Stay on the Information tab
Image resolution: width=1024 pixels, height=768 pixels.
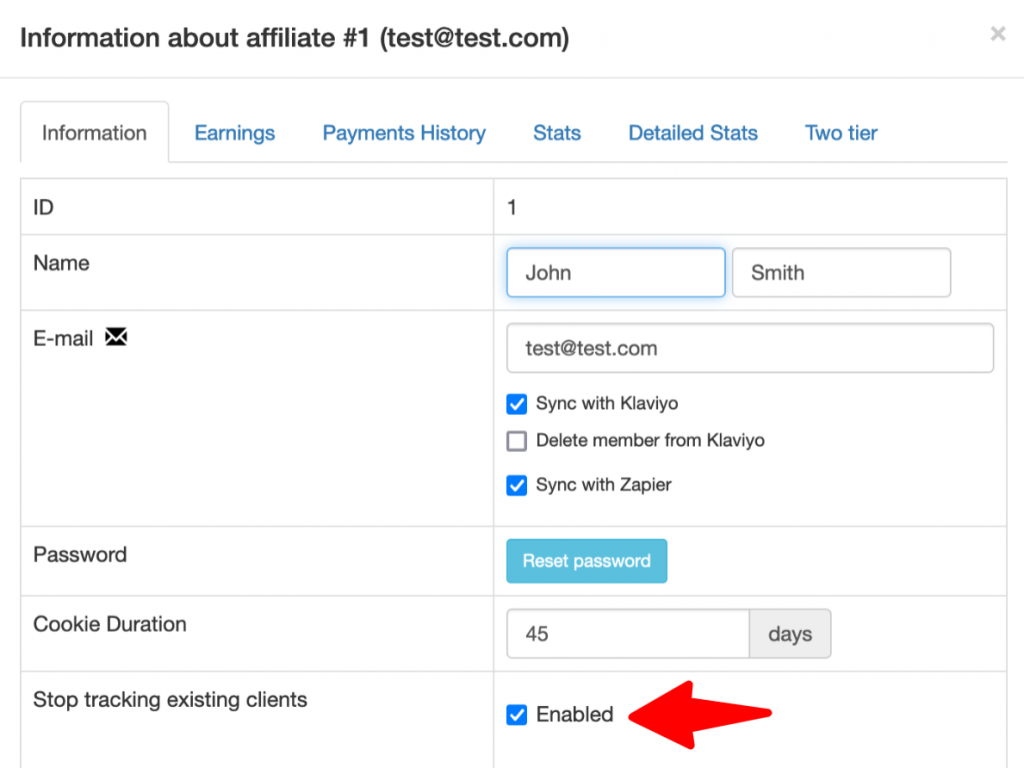pos(94,132)
